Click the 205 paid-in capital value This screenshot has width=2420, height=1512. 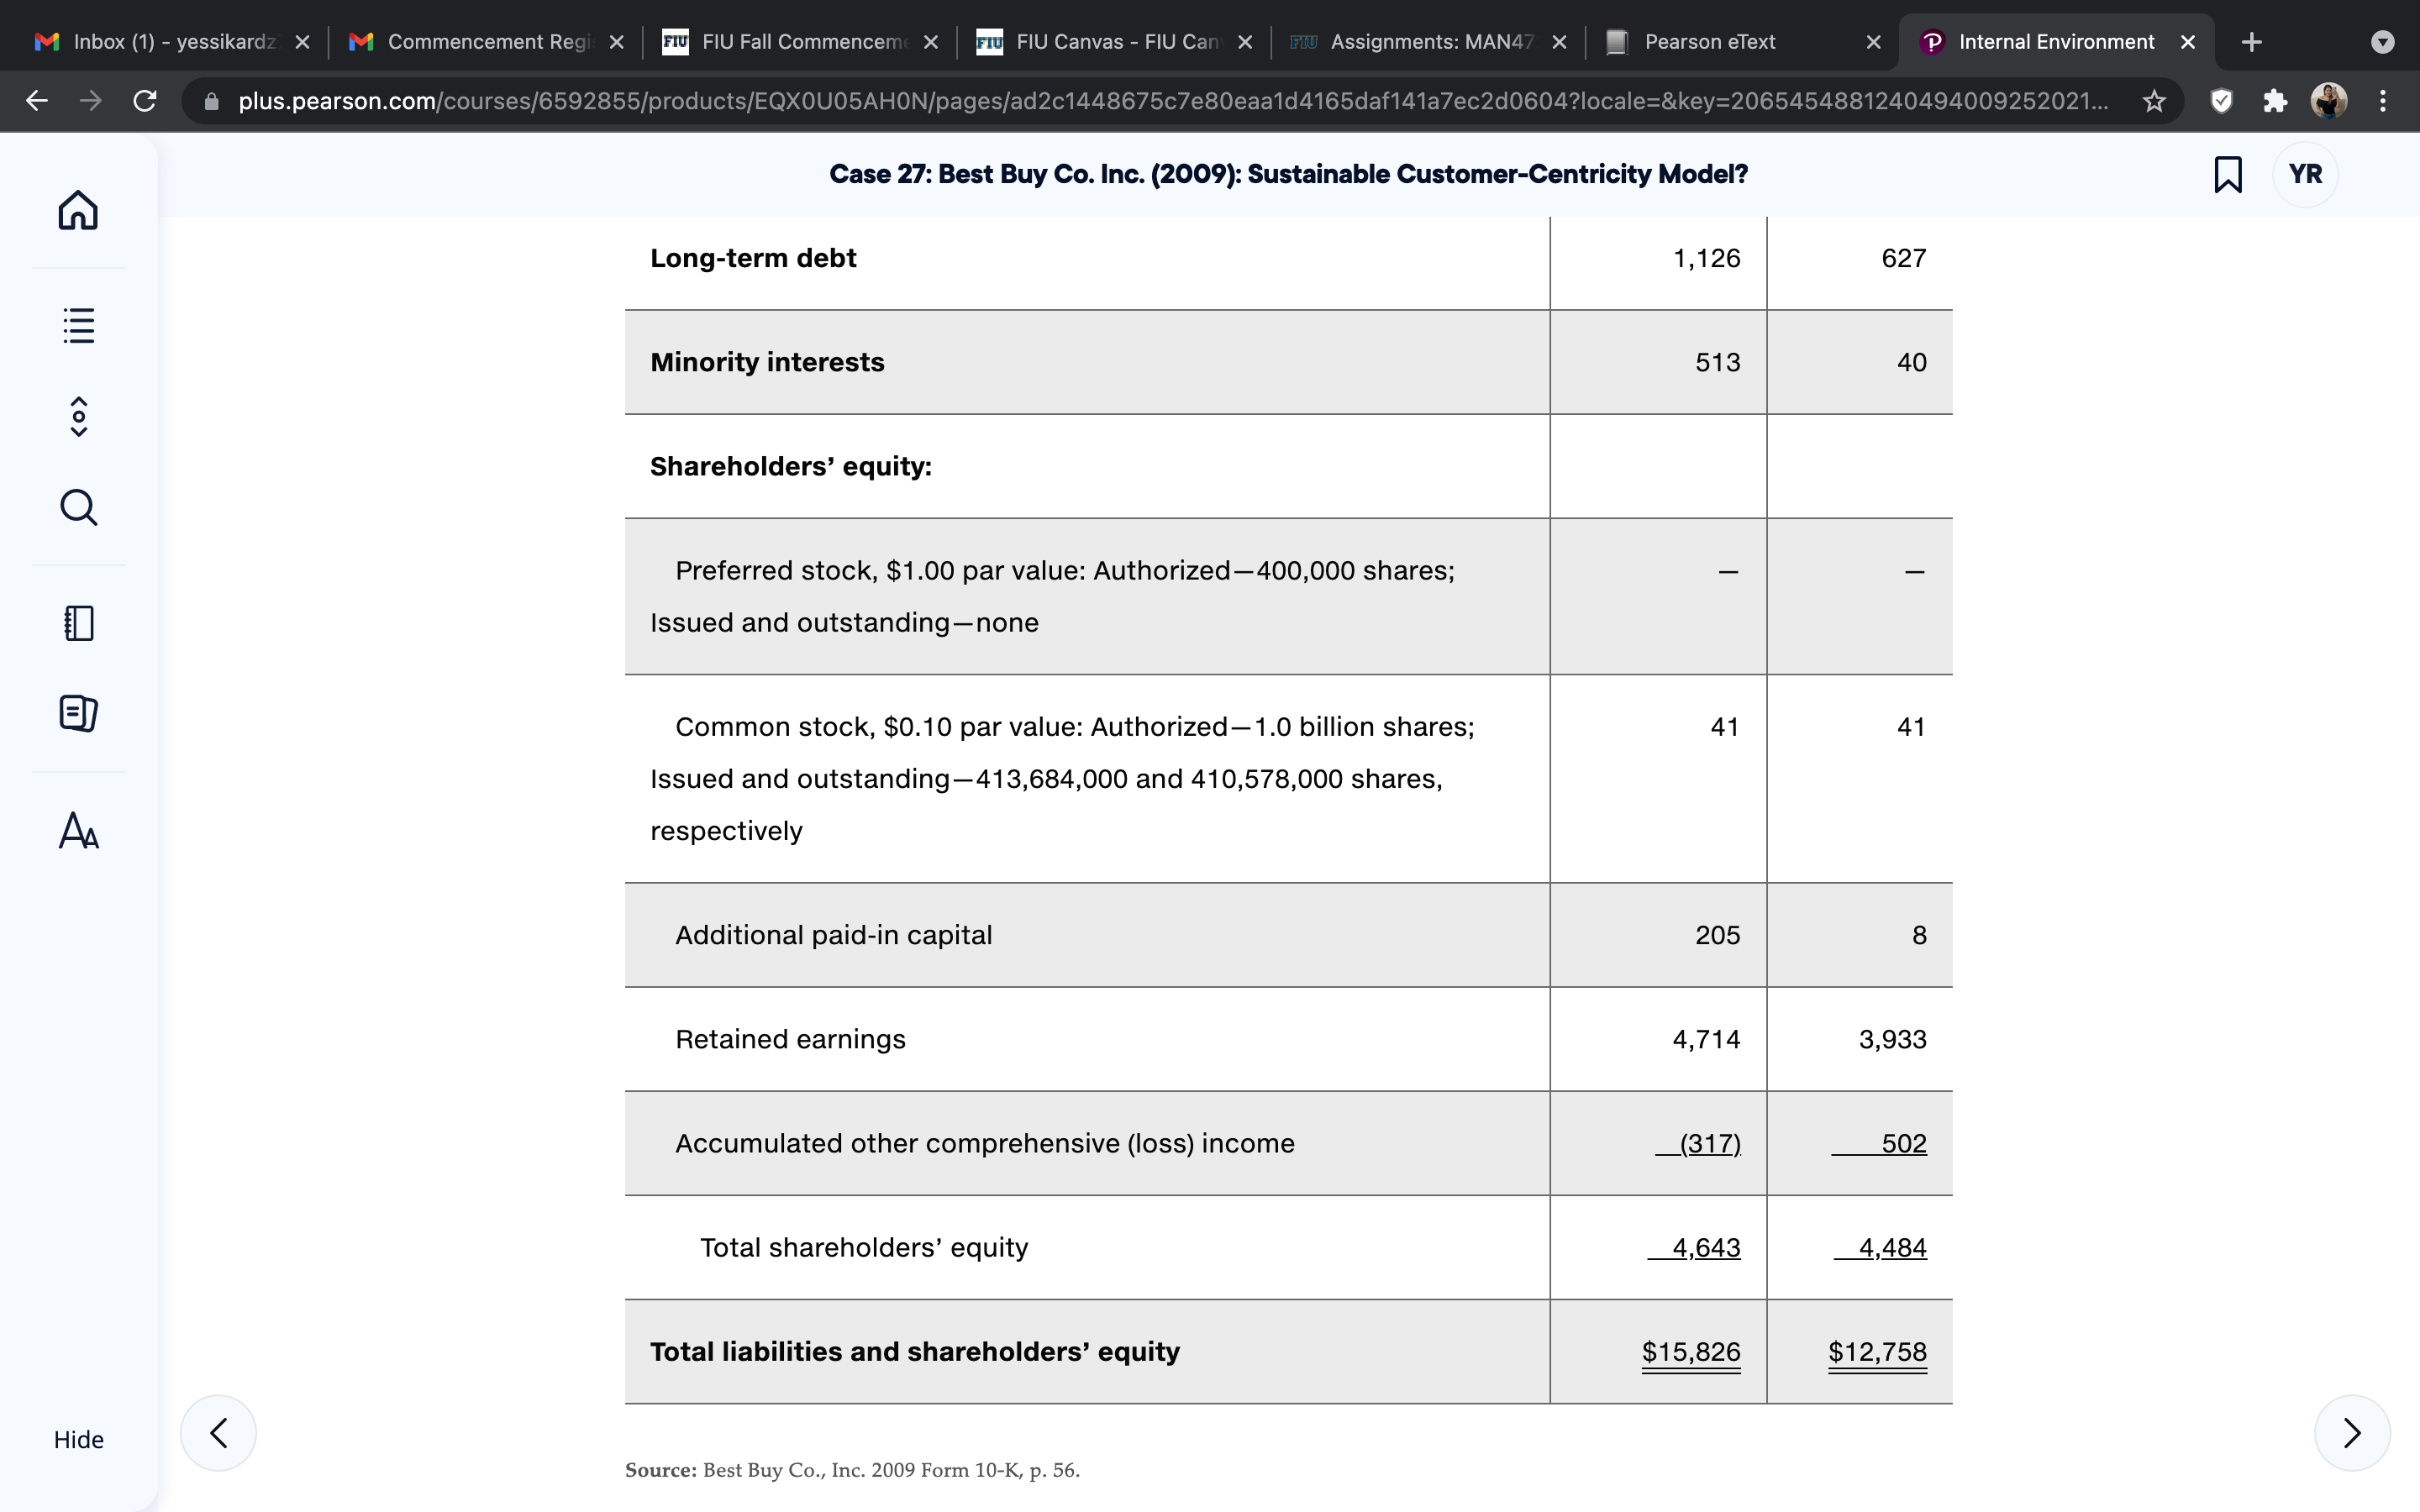click(1718, 935)
